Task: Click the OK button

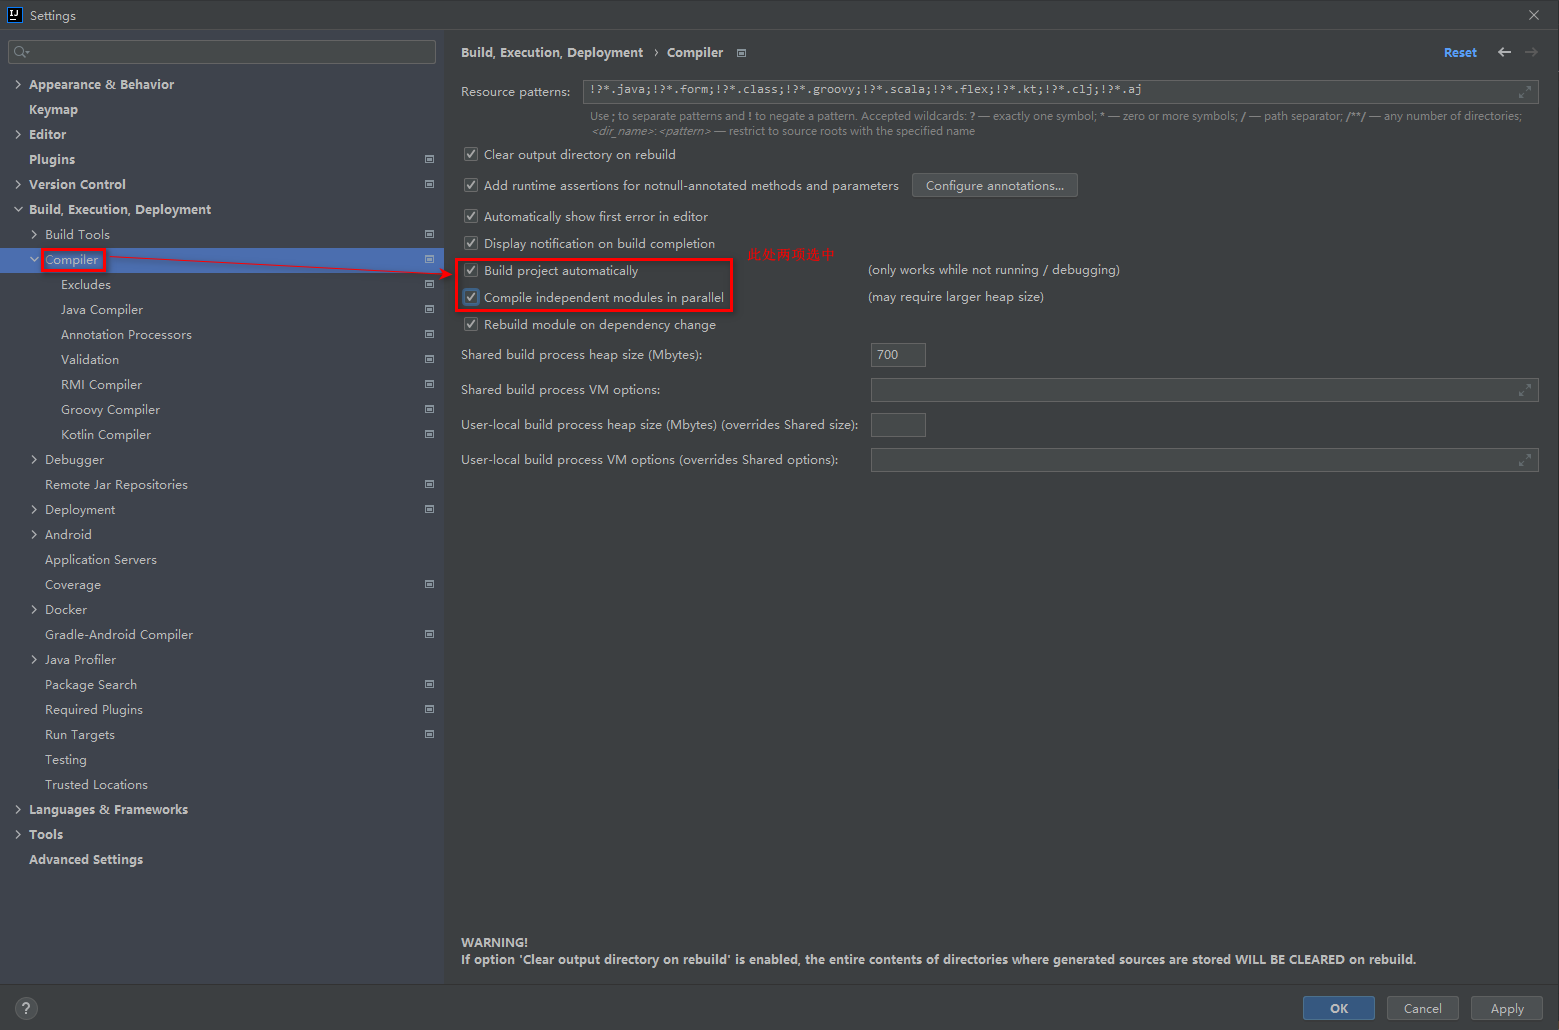Action: (1339, 1008)
